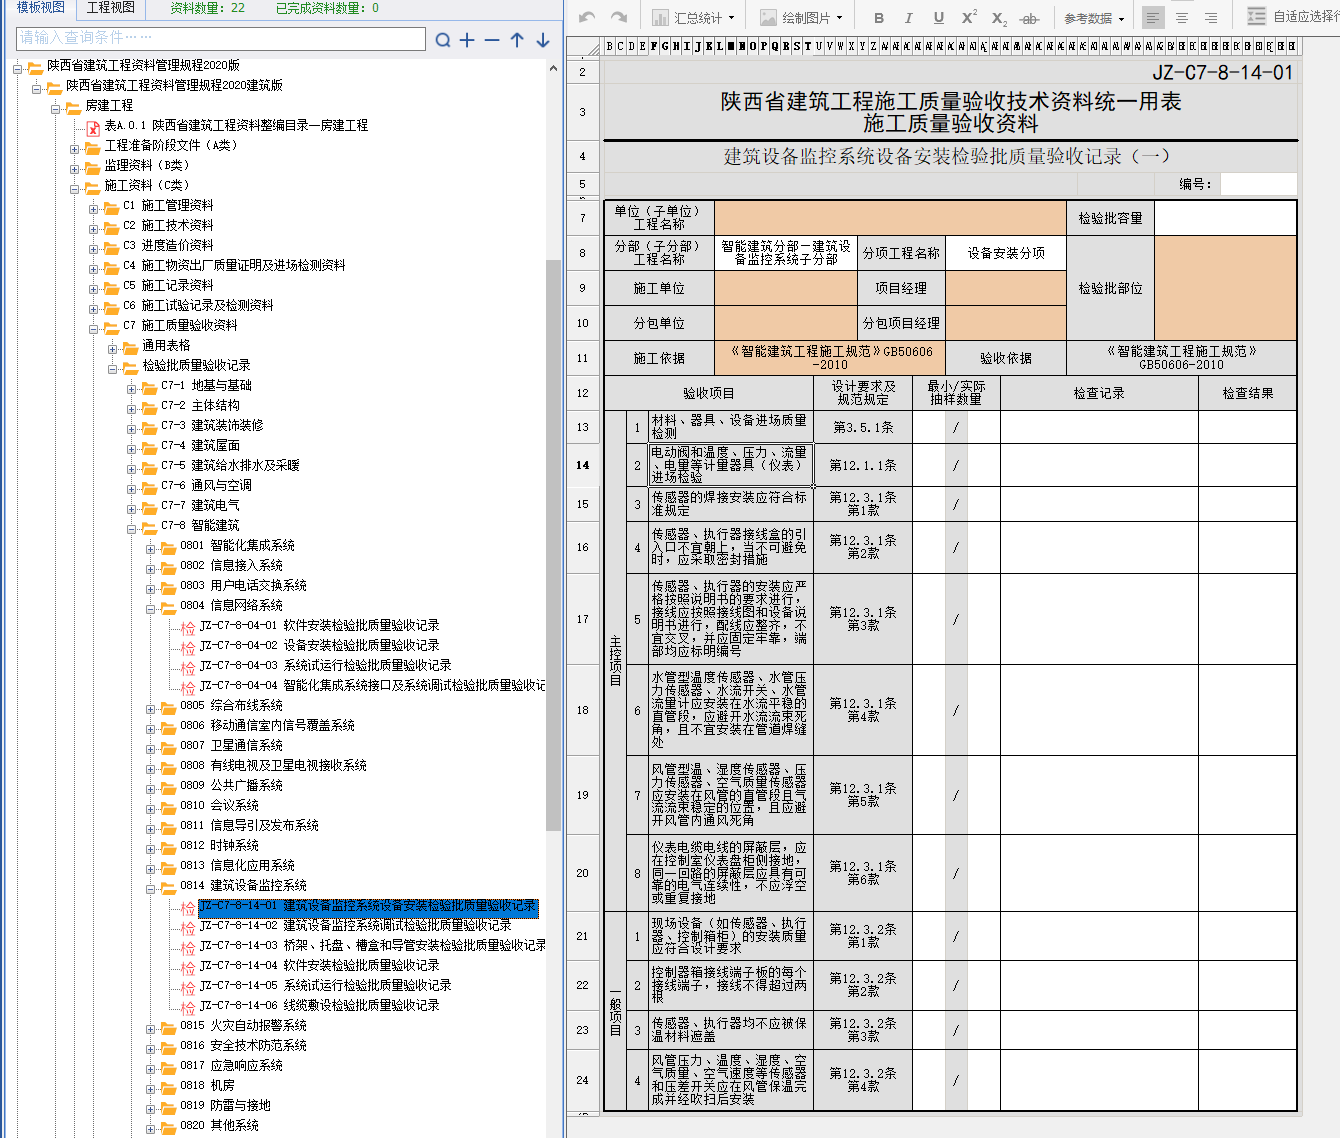Collapse the 检验批质量验收记录 node
1340x1138 pixels.
pyautogui.click(x=113, y=369)
